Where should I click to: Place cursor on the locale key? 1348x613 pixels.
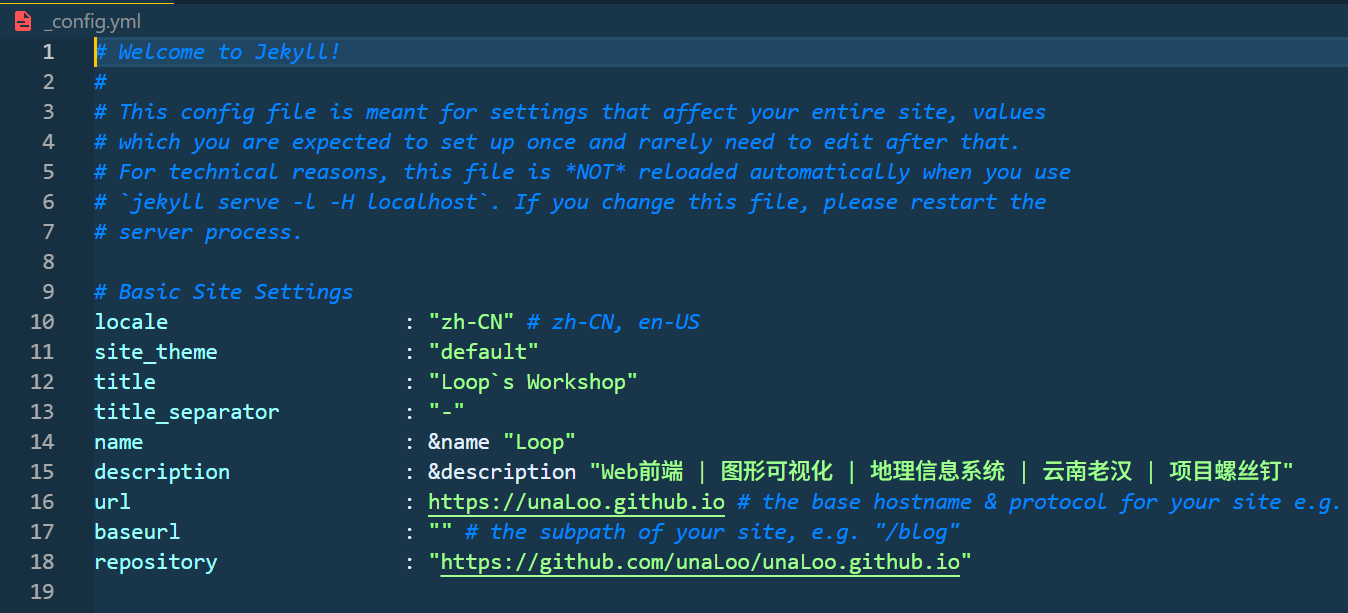click(131, 321)
